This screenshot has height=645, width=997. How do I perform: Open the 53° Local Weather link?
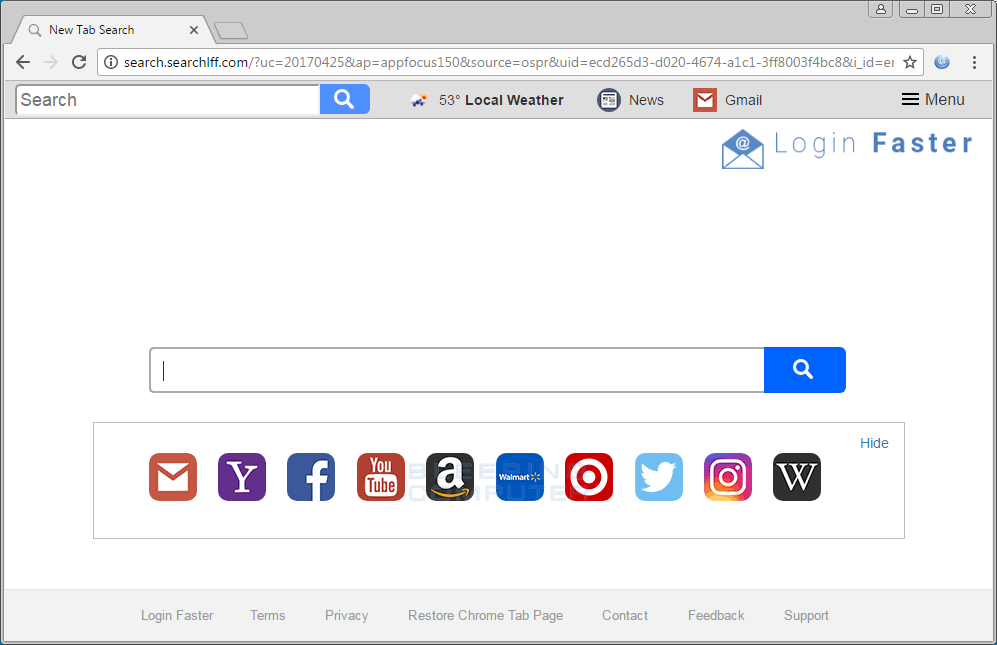[501, 100]
